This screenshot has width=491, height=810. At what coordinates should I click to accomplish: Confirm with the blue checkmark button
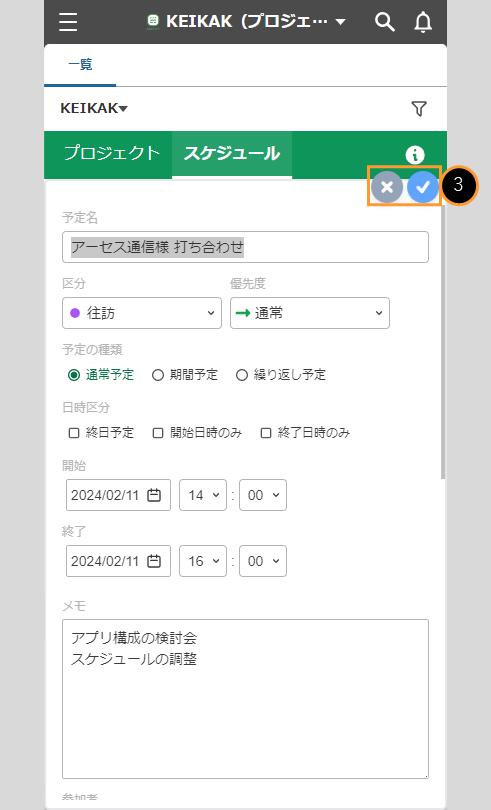coord(423,187)
